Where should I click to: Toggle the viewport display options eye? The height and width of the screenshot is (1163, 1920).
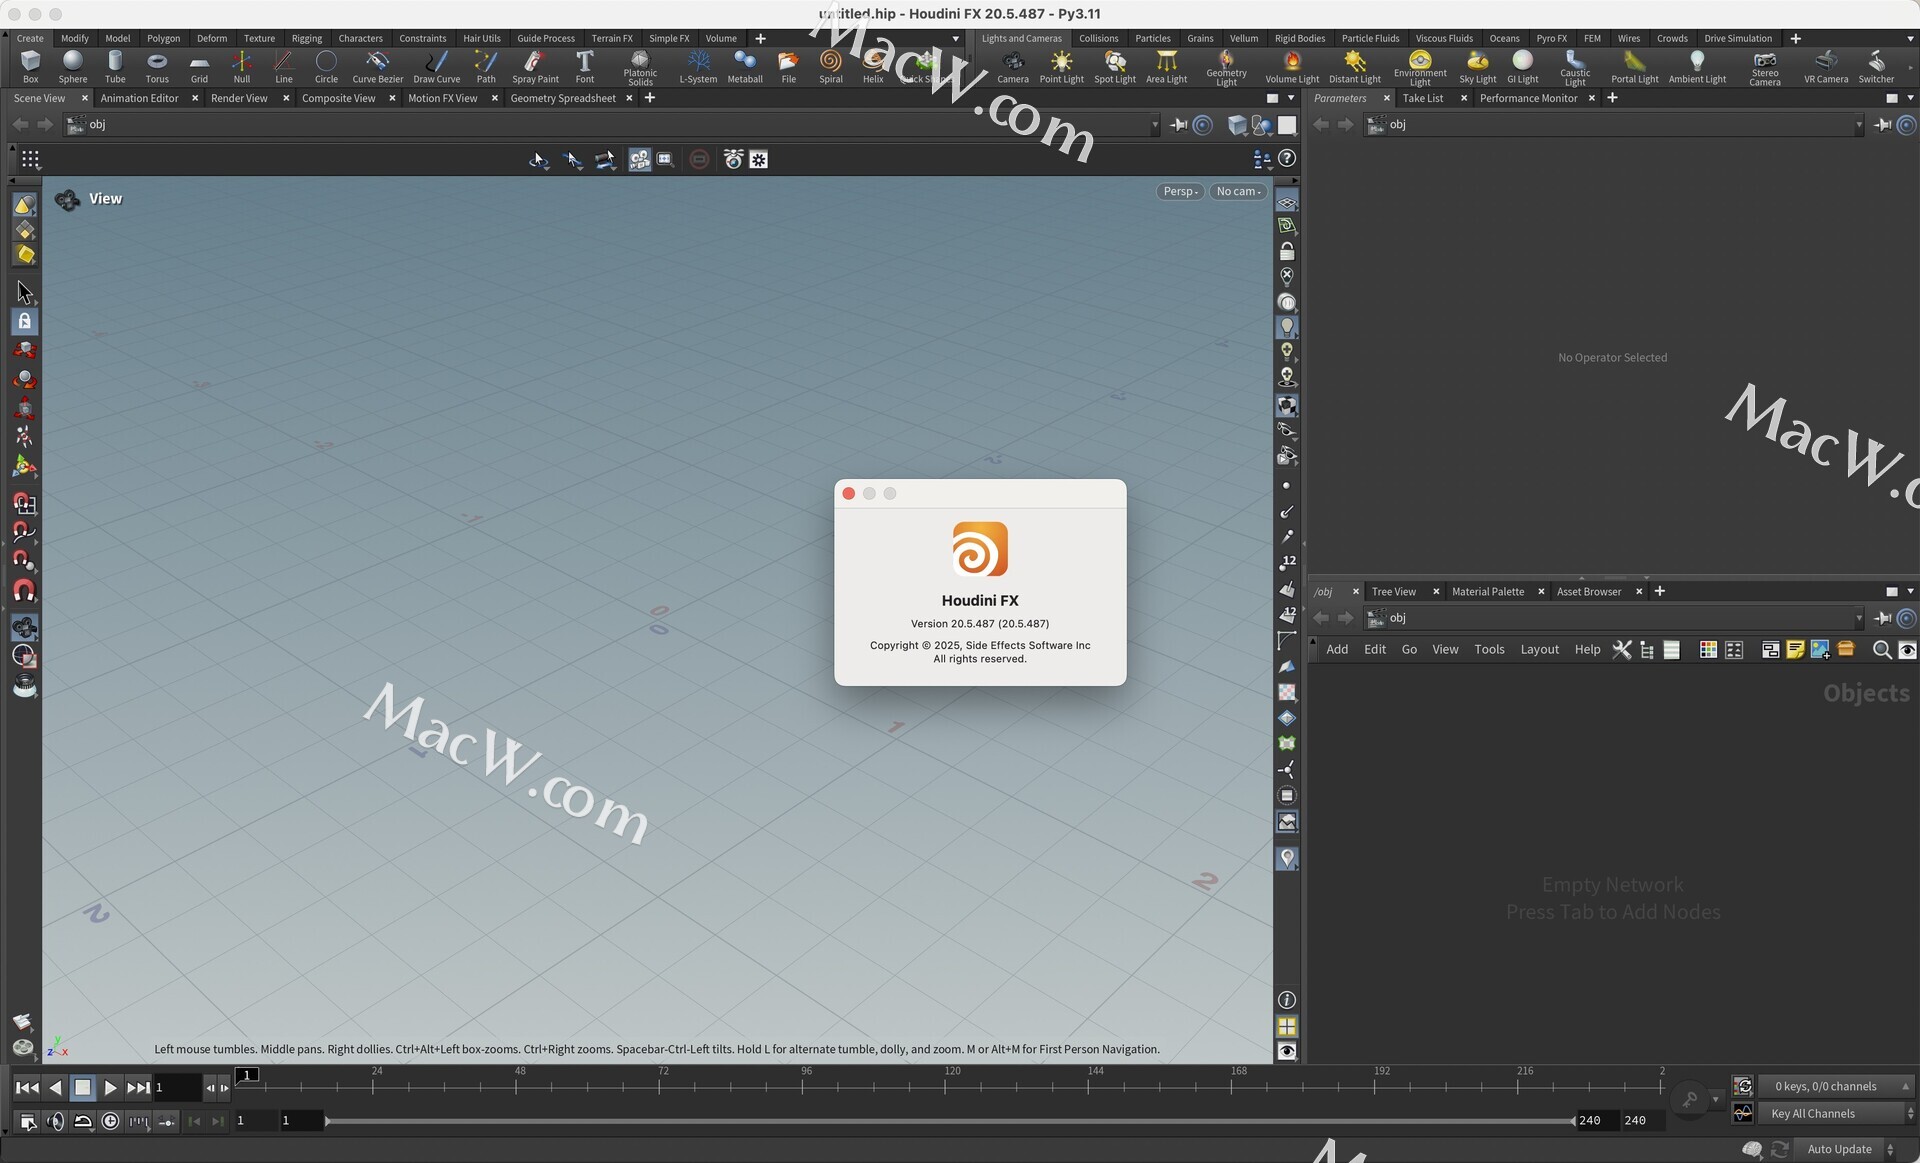(x=1287, y=1051)
